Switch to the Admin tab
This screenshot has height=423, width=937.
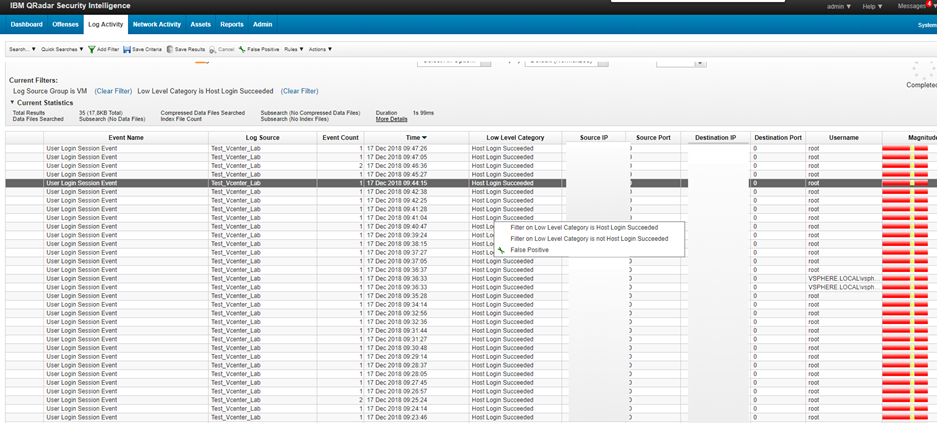coord(262,24)
